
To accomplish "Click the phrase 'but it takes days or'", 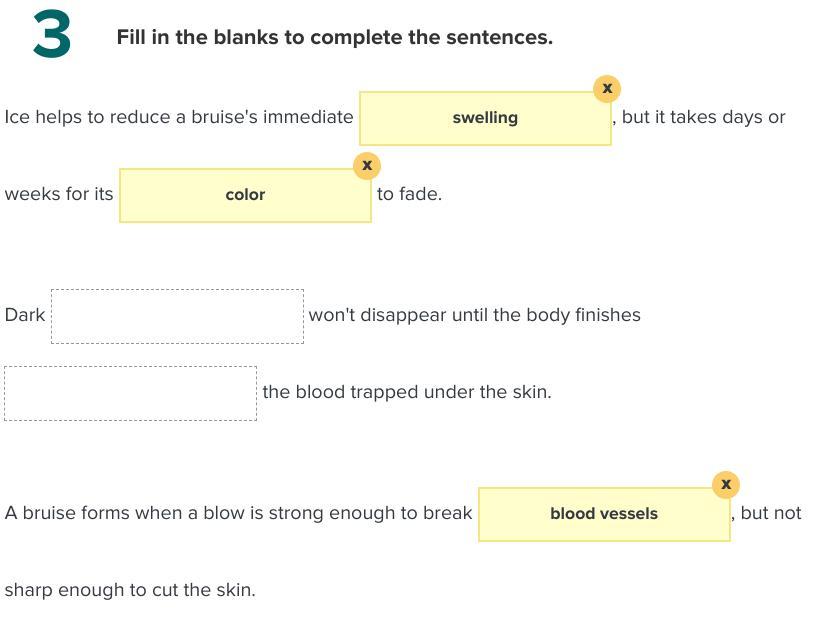I will click(x=703, y=117).
